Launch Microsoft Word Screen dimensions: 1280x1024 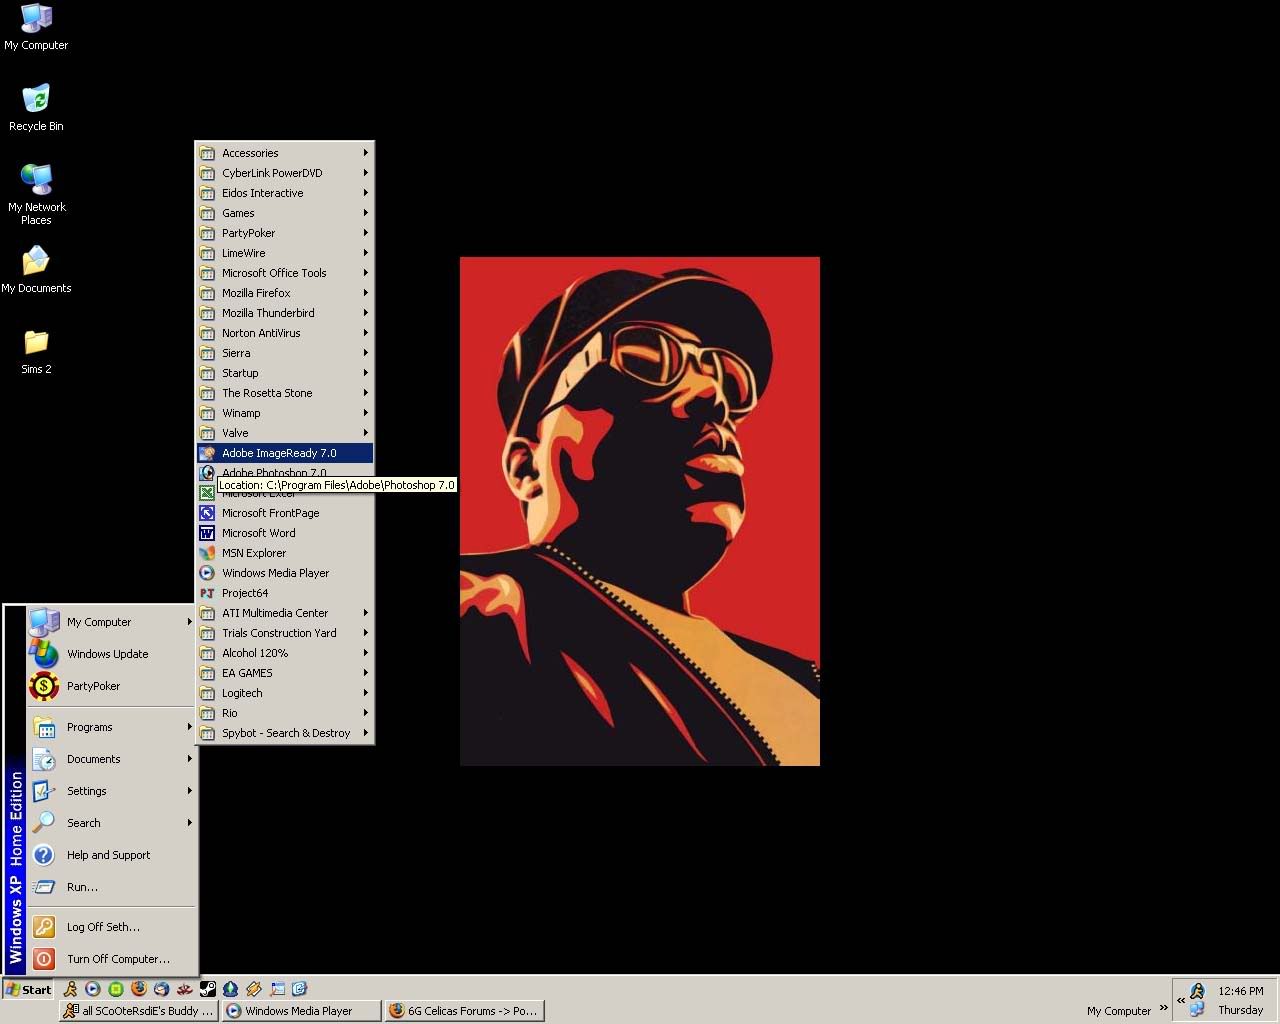coord(285,533)
